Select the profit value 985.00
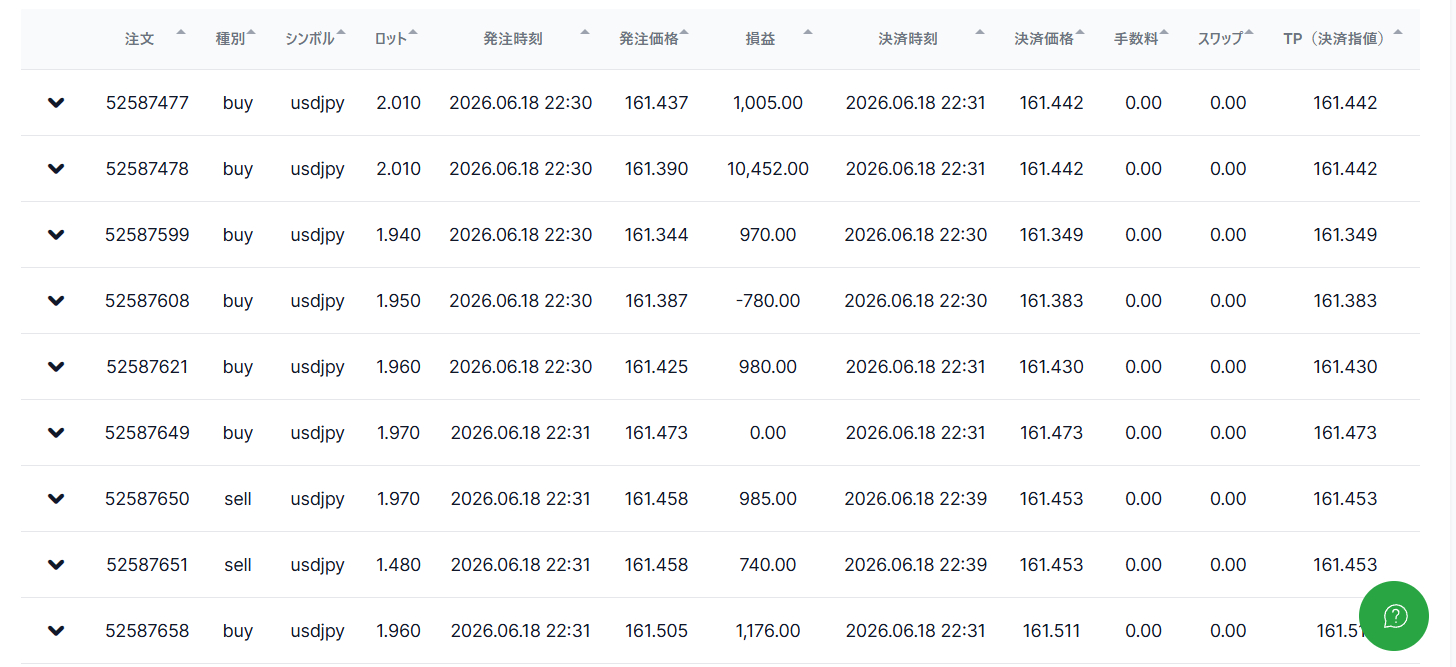1456x667 pixels. pos(768,499)
